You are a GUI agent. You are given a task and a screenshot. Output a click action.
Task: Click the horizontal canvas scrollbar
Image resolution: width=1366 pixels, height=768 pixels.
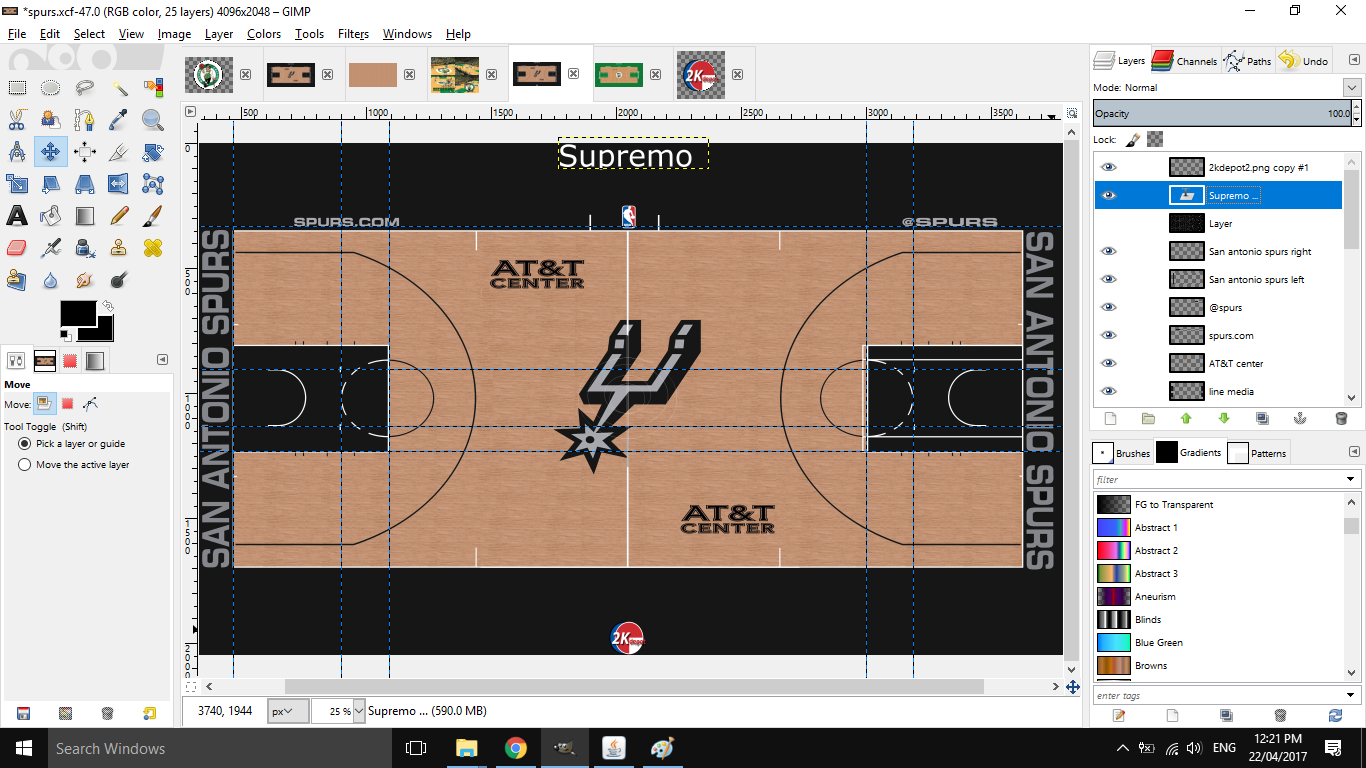[634, 686]
